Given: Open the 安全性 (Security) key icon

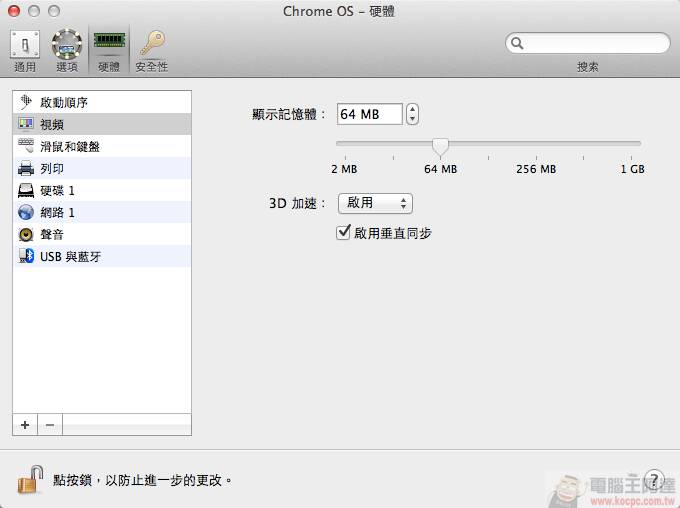Looking at the screenshot, I should pyautogui.click(x=151, y=44).
